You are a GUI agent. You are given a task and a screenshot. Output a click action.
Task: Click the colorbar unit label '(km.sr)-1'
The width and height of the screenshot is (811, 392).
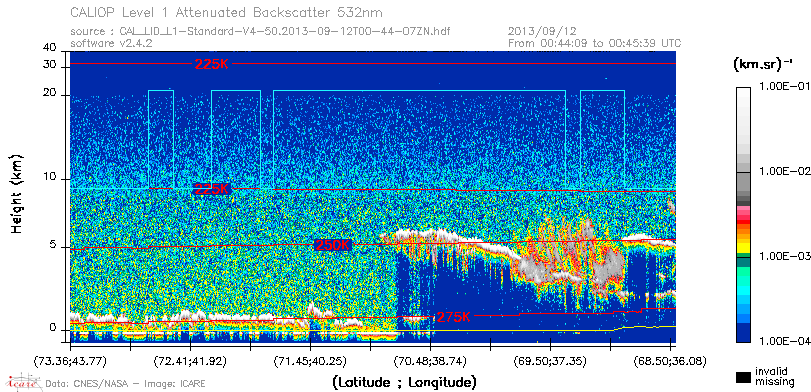click(762, 64)
